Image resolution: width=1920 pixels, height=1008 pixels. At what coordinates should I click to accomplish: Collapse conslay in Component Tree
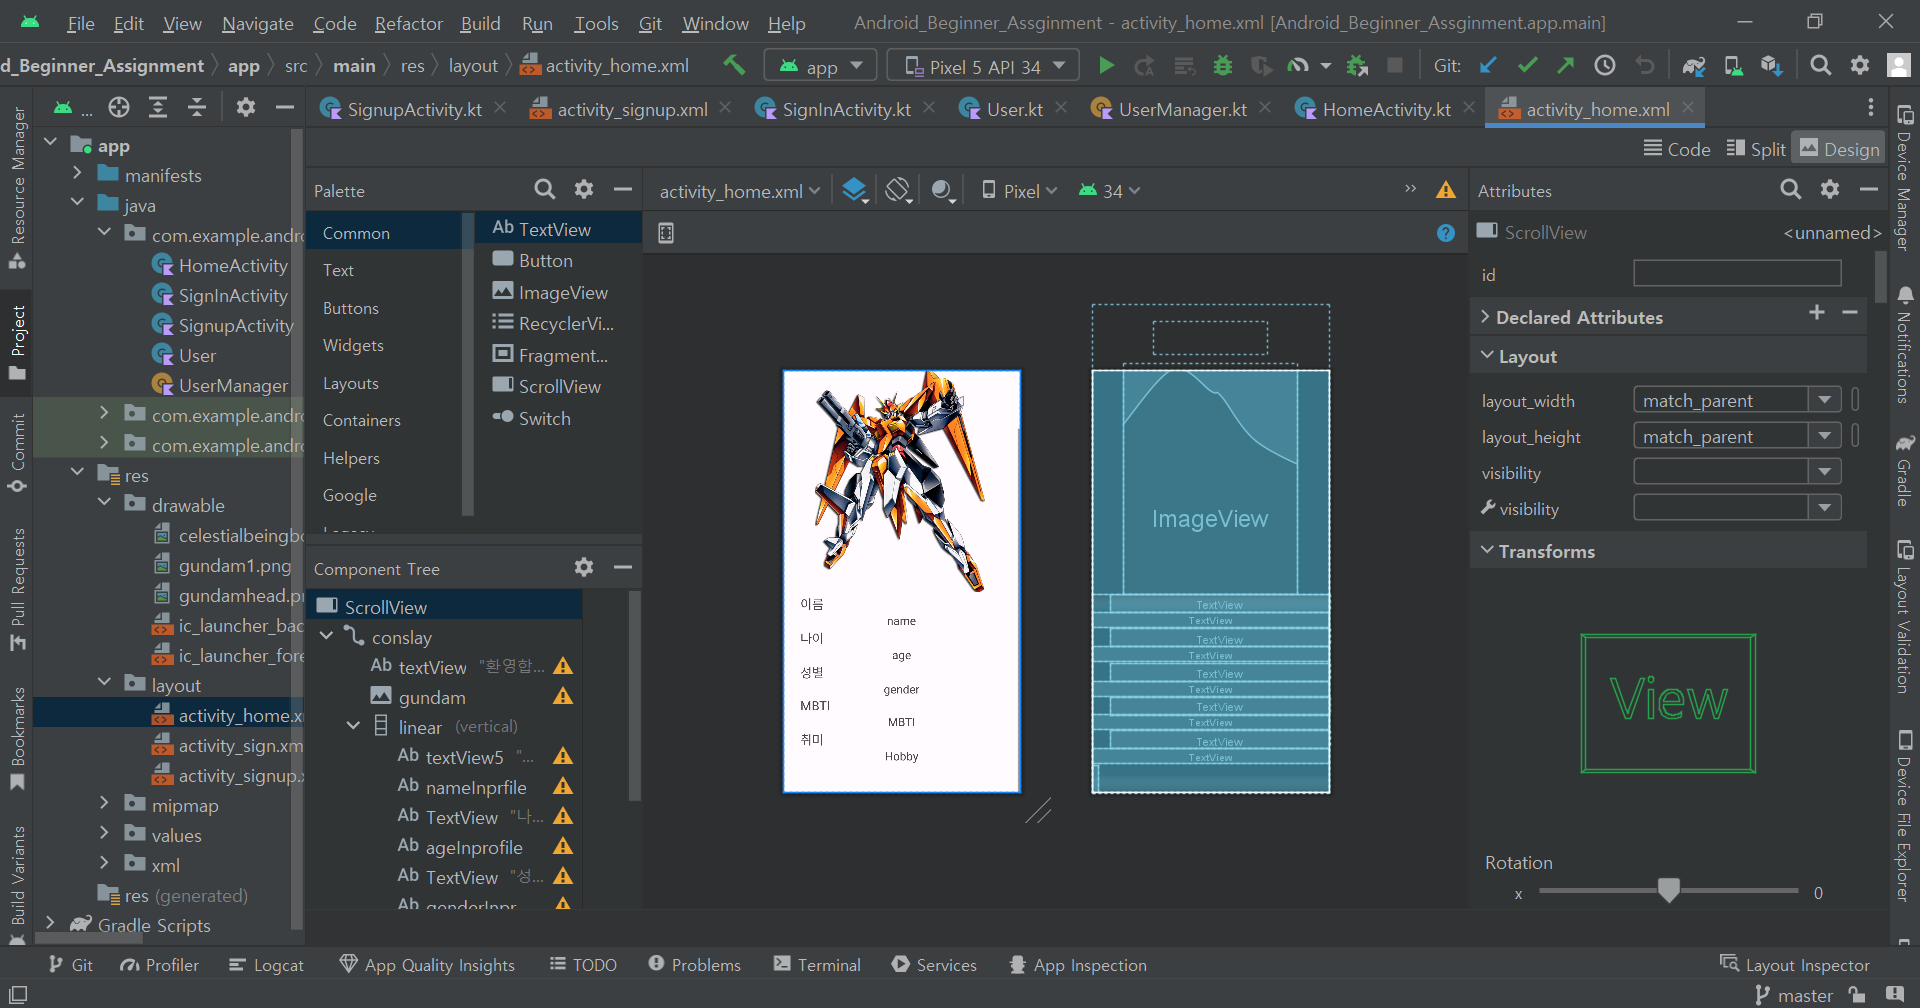click(x=326, y=636)
